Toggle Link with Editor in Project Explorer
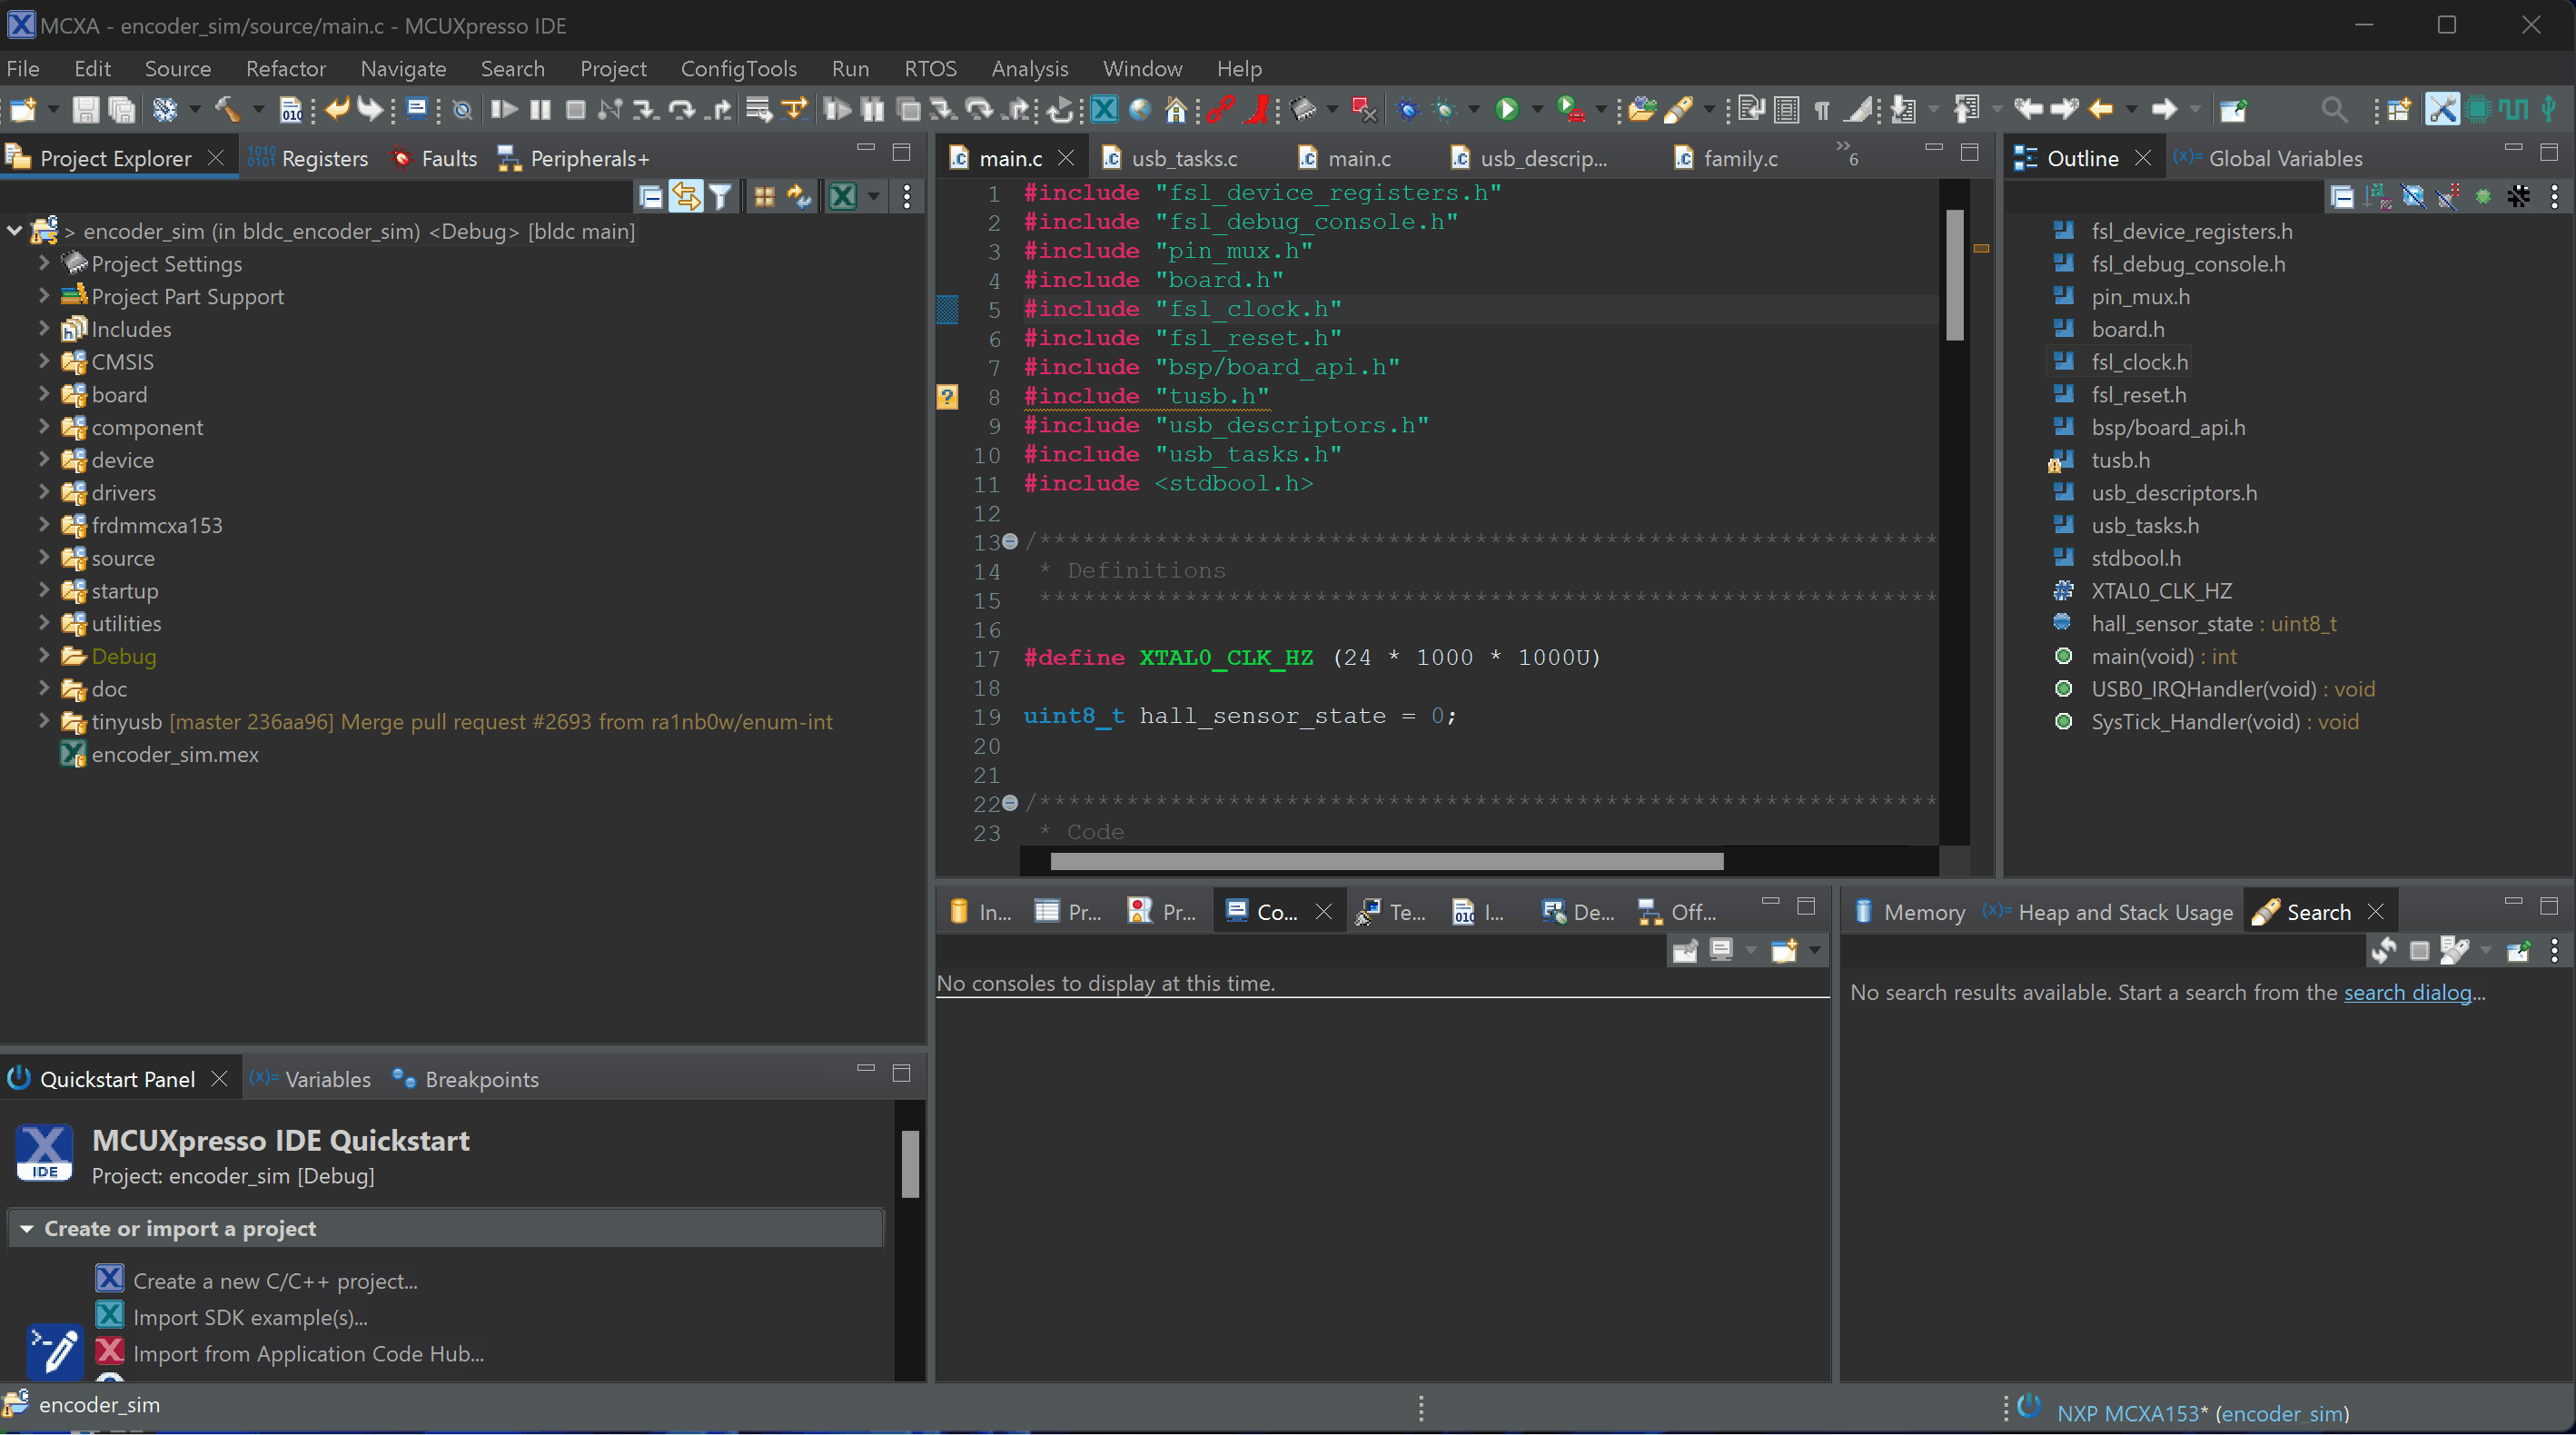This screenshot has height=1435, width=2576. [686, 197]
